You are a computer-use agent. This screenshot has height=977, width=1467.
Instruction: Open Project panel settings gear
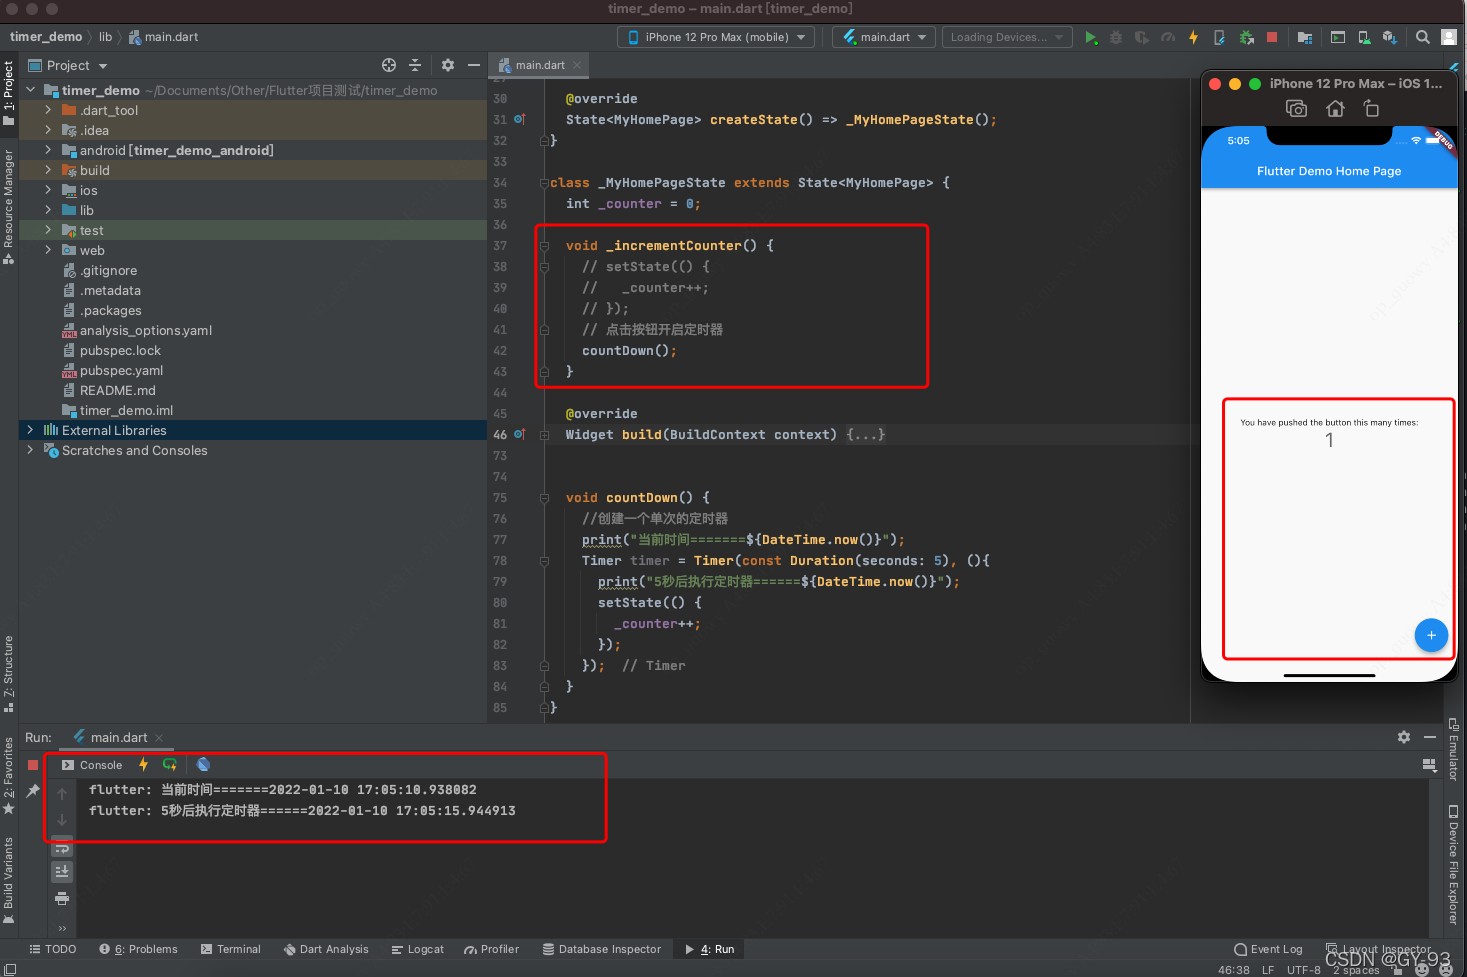[448, 65]
